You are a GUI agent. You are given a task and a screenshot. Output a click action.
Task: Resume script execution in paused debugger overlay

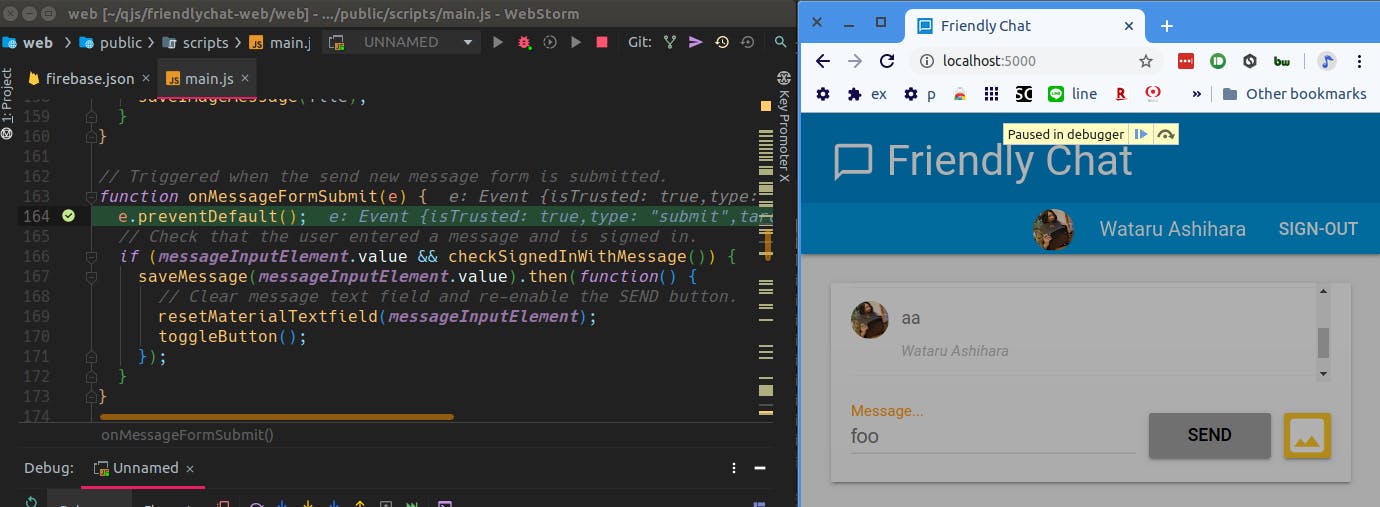coord(1141,134)
